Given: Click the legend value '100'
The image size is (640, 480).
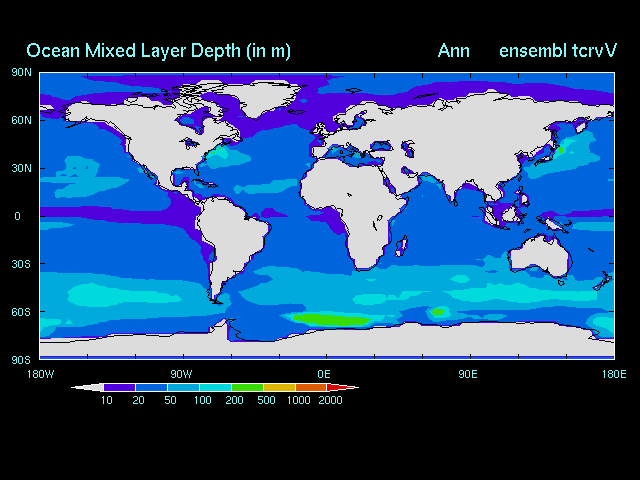Looking at the screenshot, I should pyautogui.click(x=202, y=400).
